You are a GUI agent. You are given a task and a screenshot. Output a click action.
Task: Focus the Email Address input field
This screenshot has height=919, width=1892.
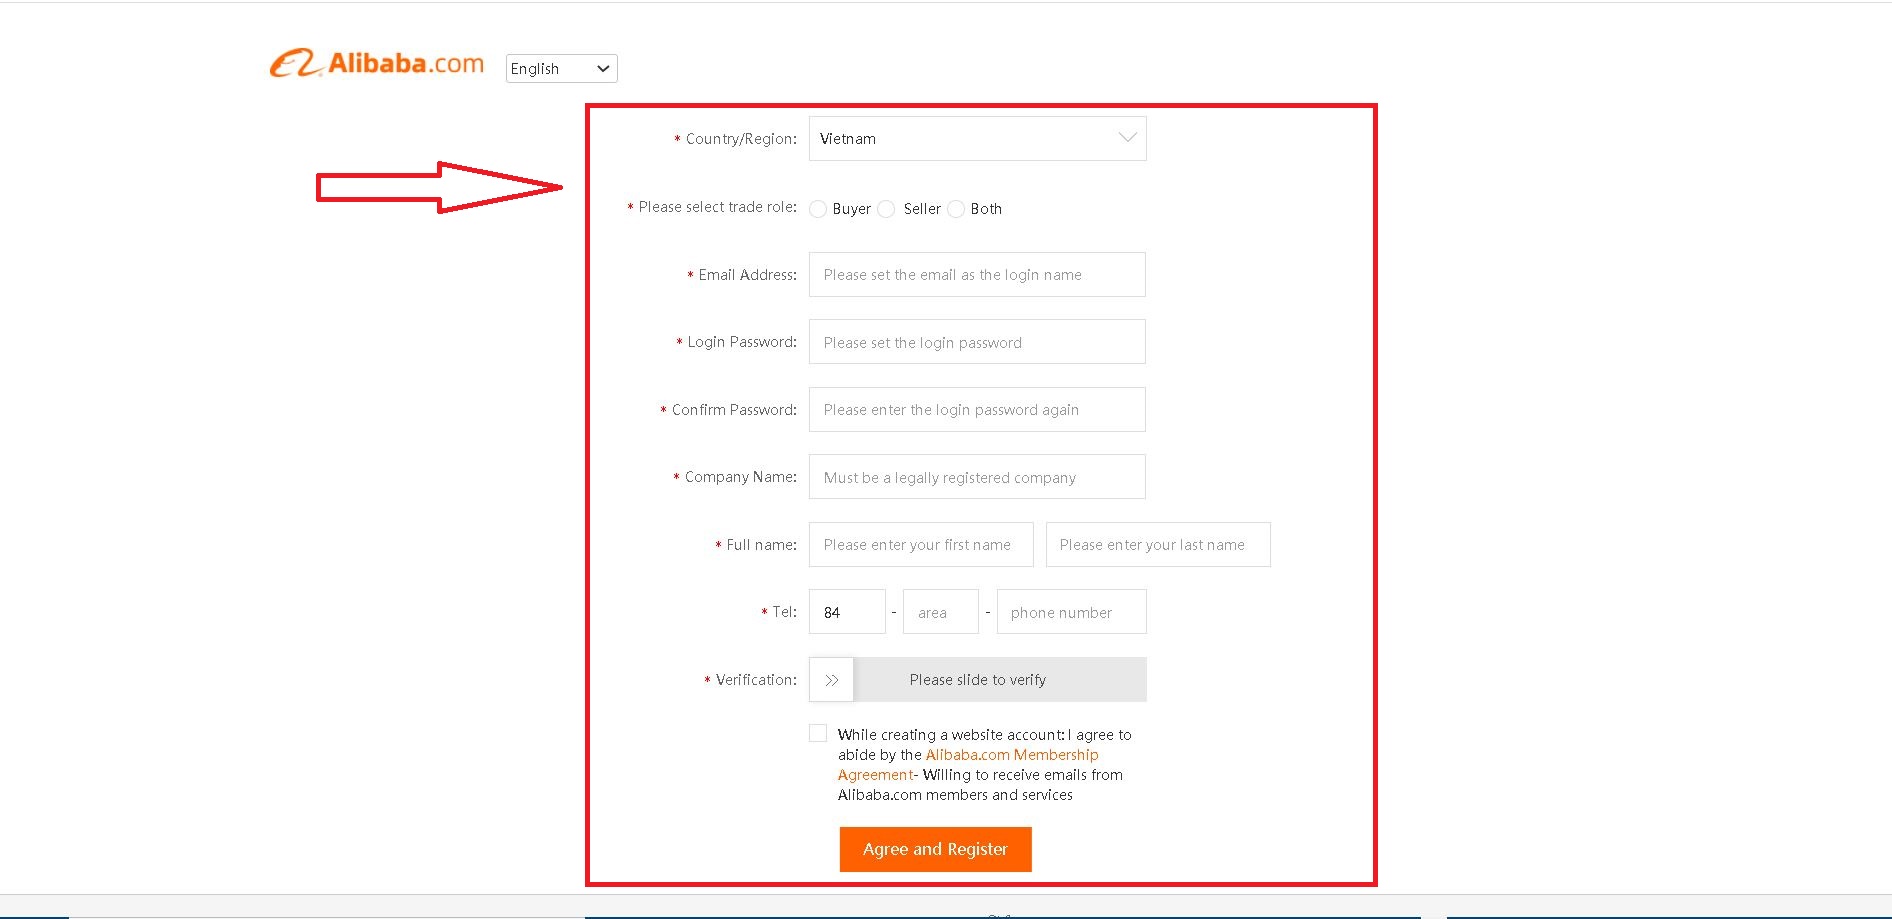(977, 275)
